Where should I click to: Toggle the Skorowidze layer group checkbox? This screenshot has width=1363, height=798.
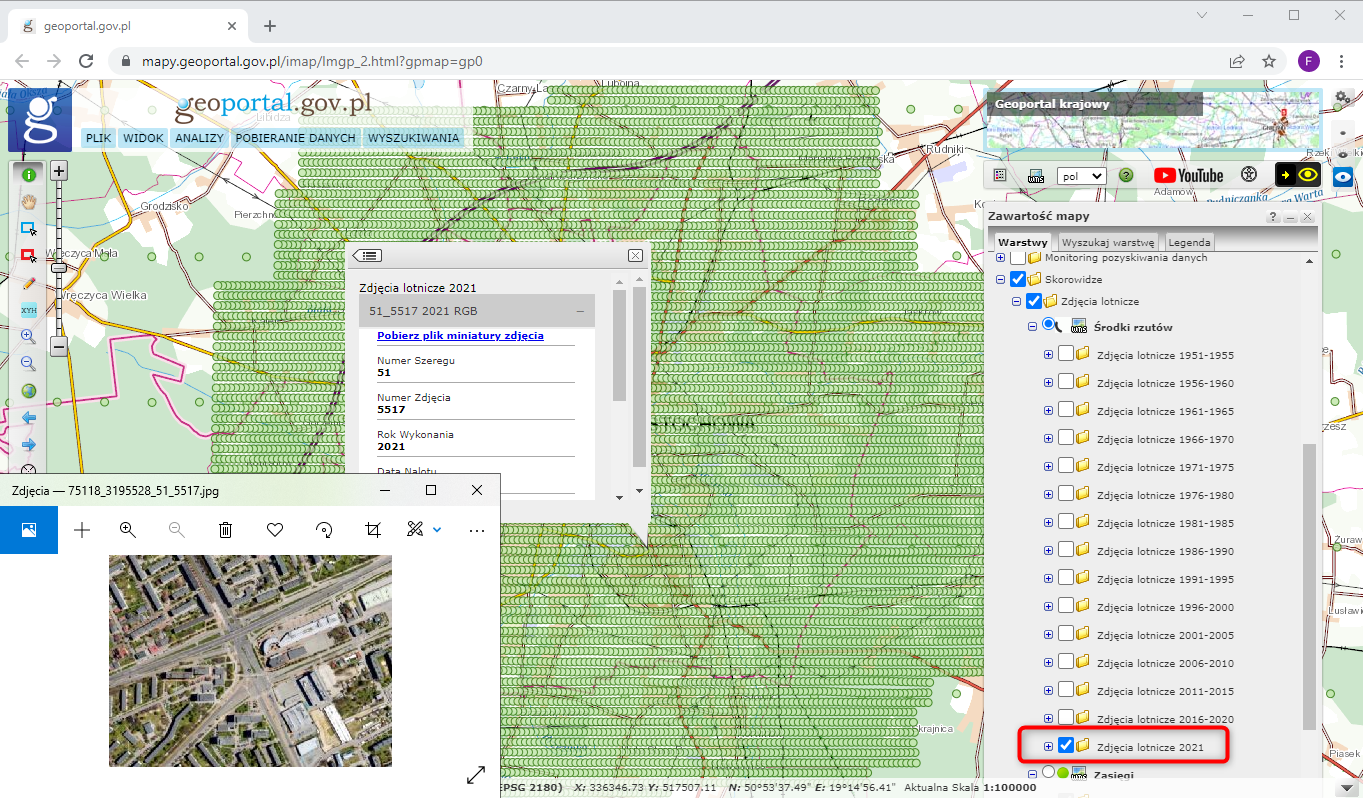1018,280
